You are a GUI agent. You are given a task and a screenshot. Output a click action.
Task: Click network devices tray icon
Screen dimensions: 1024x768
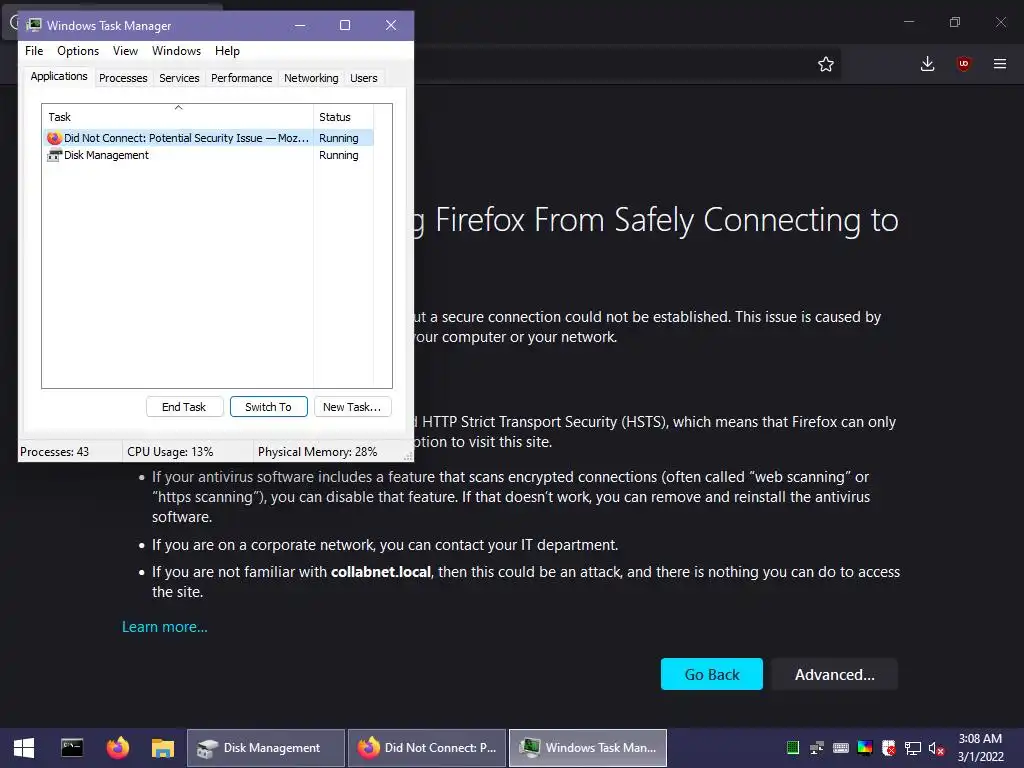[817, 748]
